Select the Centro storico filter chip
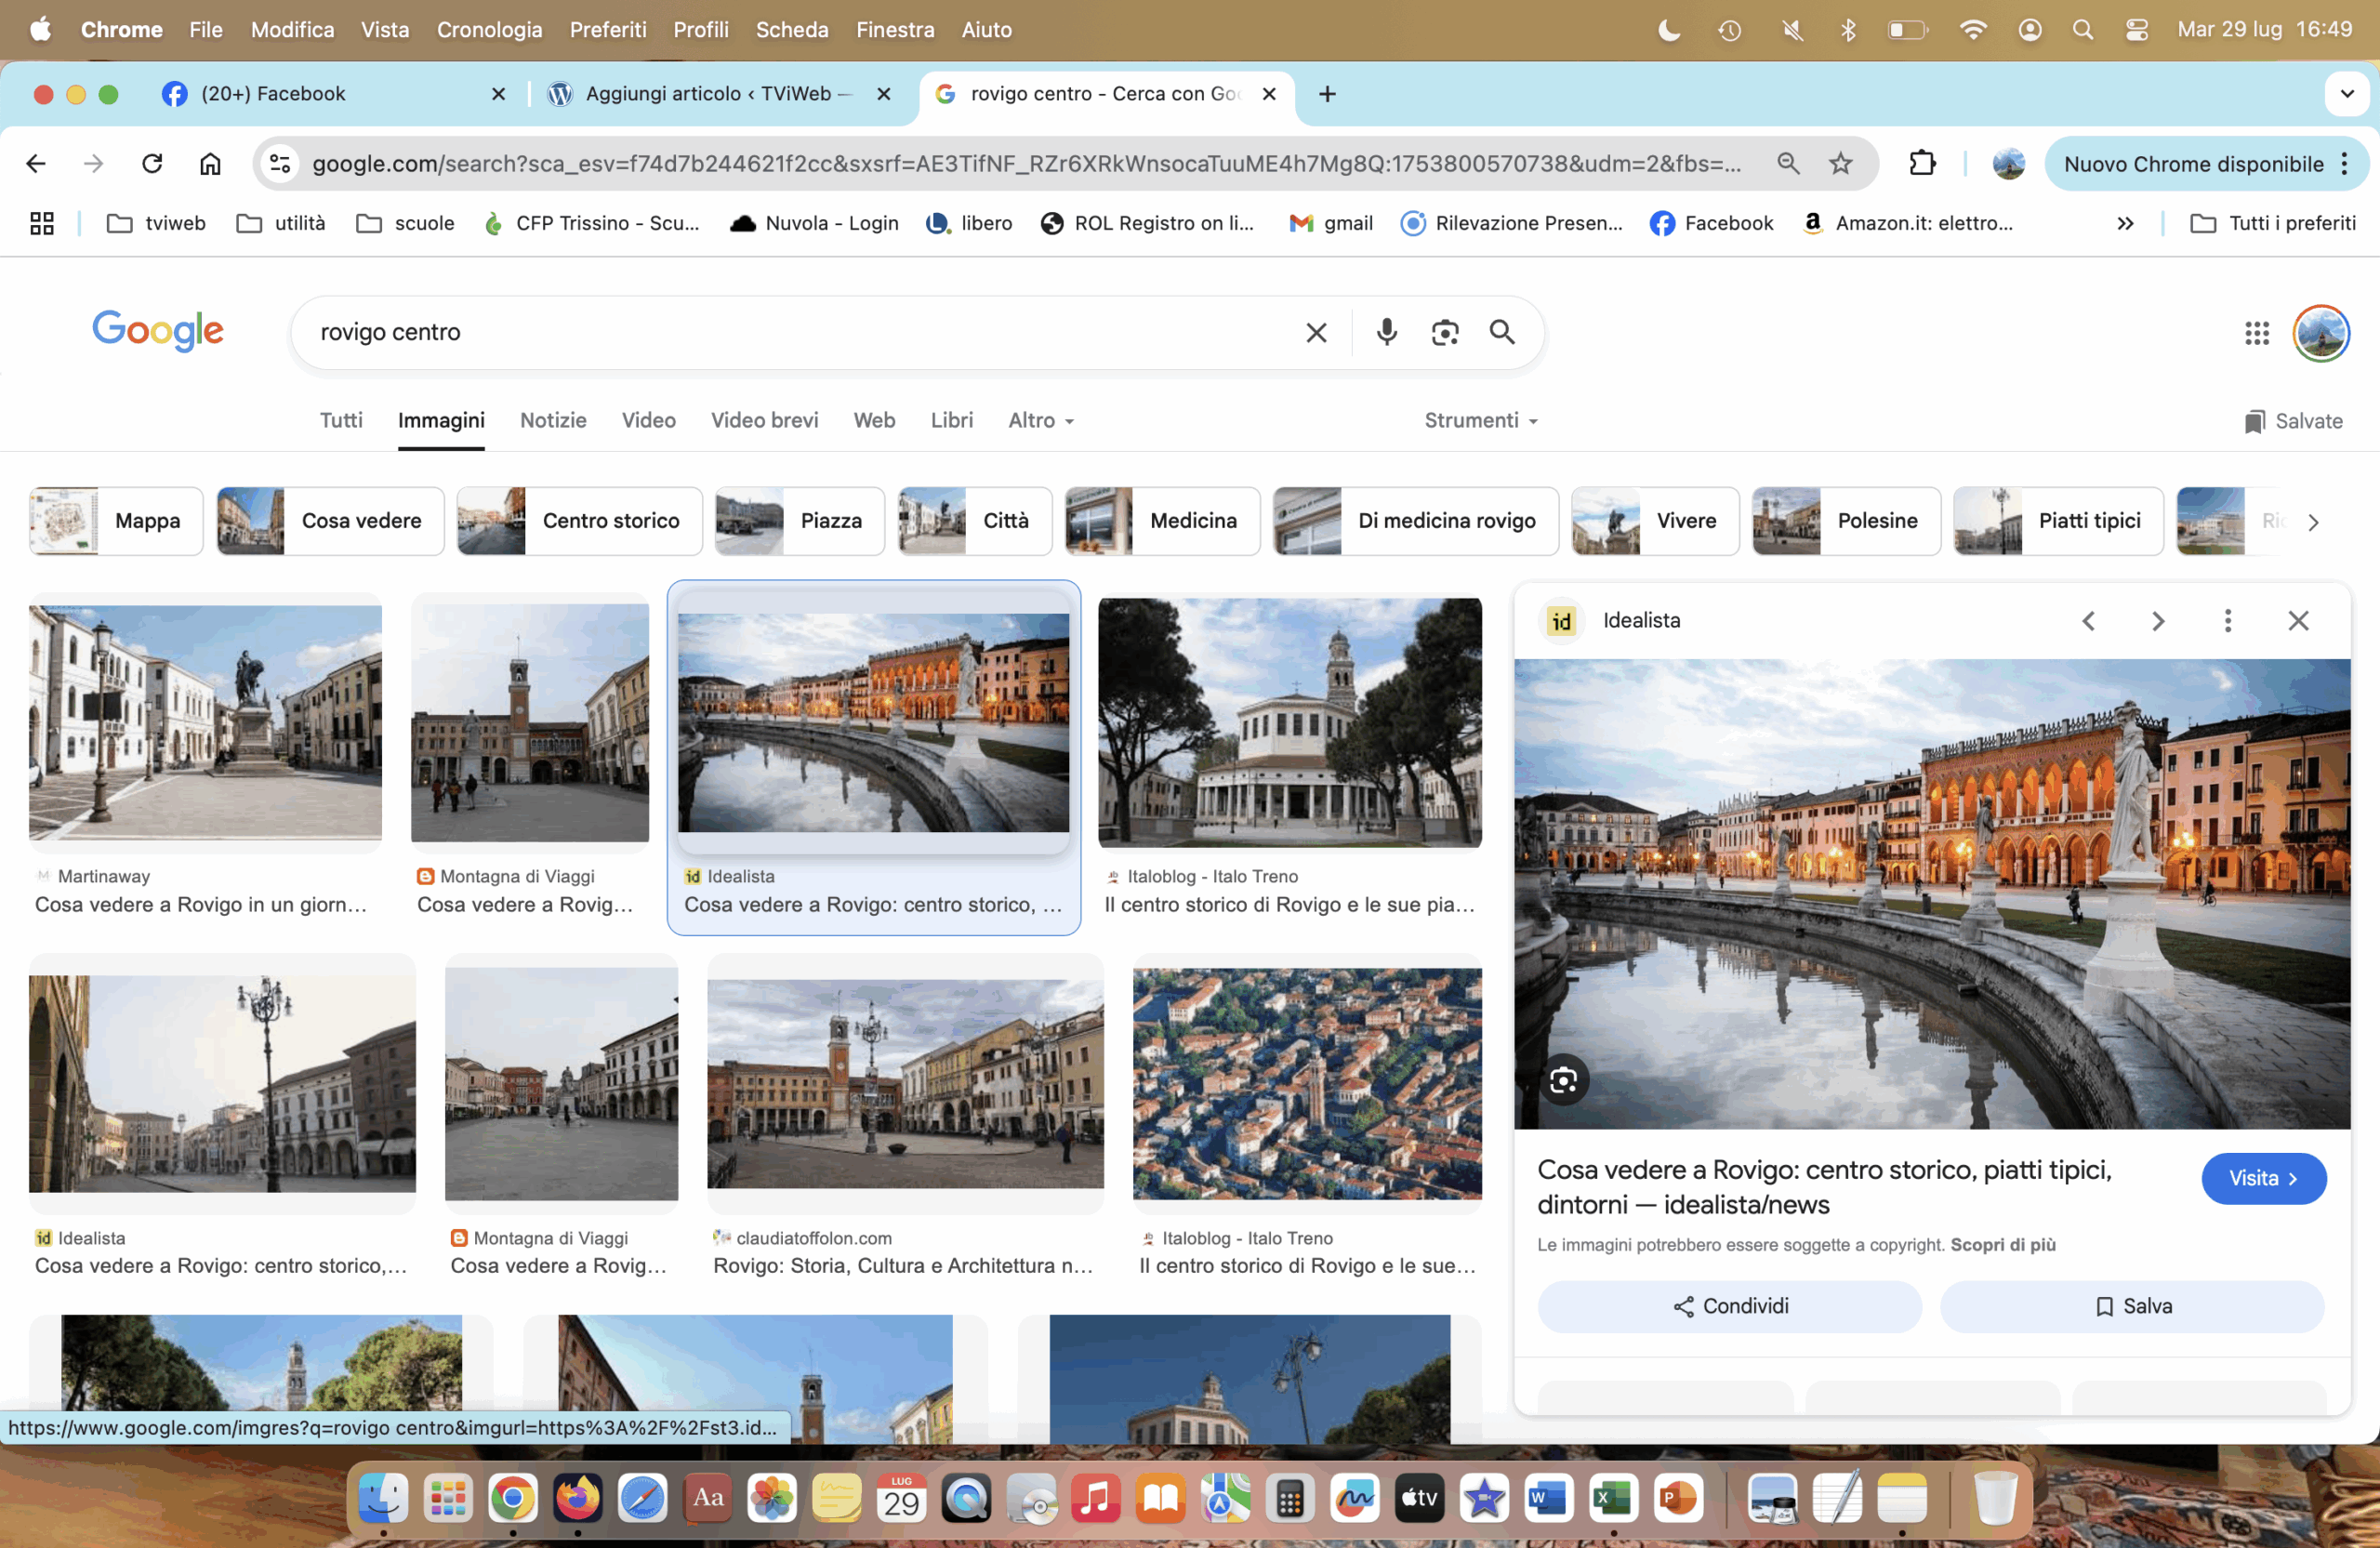Image resolution: width=2380 pixels, height=1548 pixels. (580, 521)
